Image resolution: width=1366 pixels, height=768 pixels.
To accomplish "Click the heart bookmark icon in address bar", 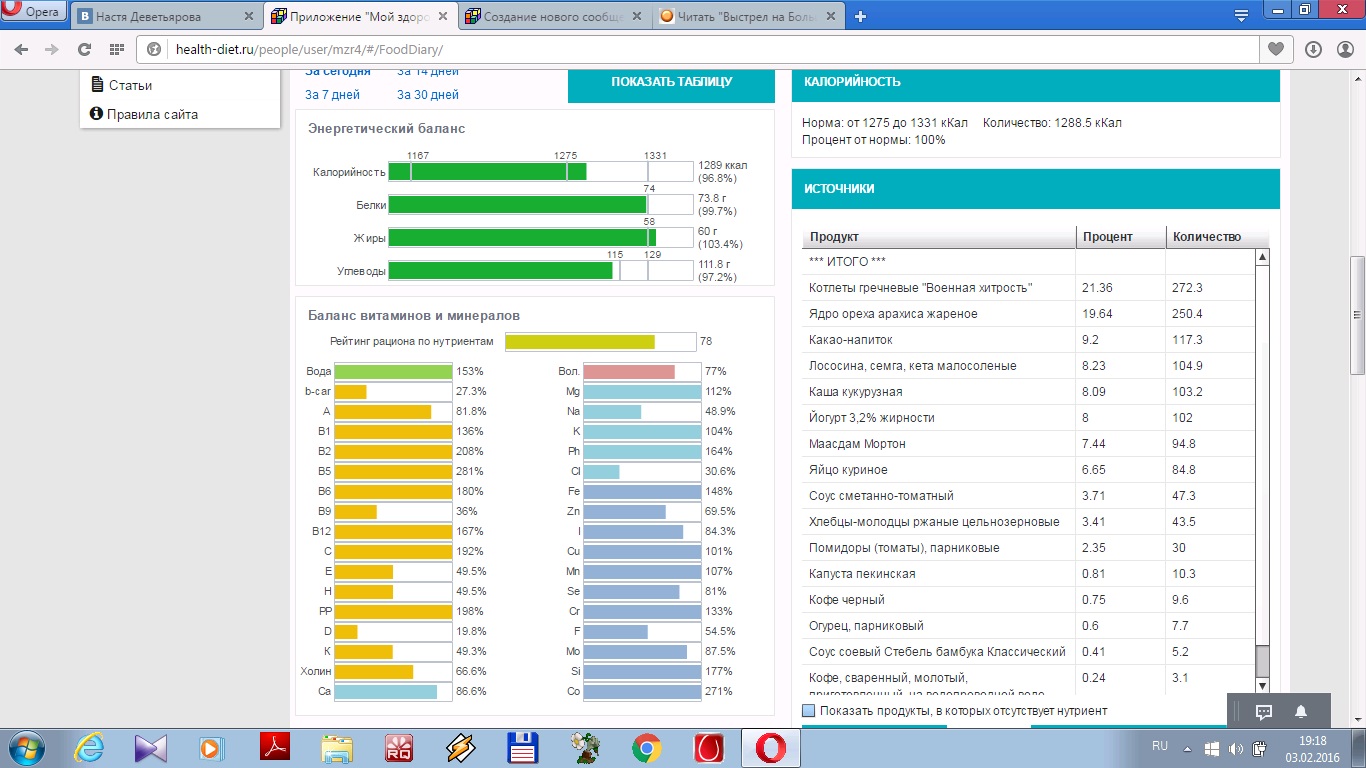I will 1276,49.
